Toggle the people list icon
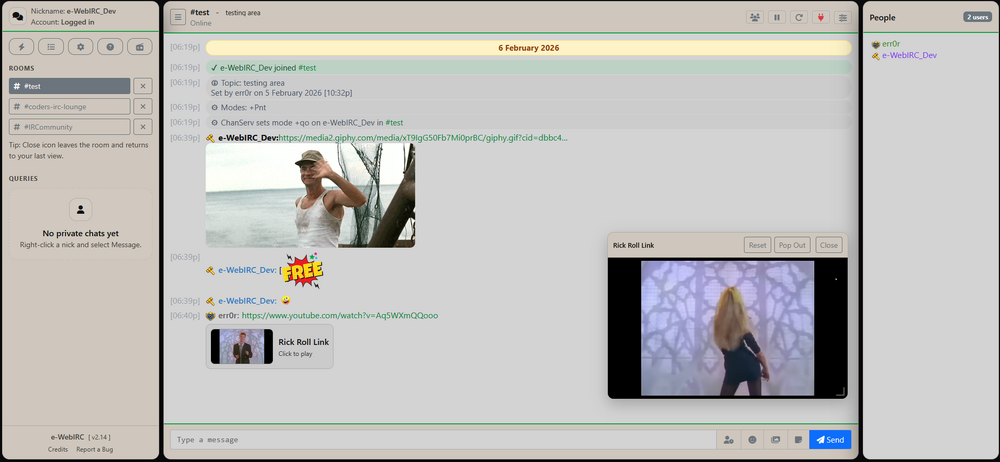Image resolution: width=1000 pixels, height=462 pixels. tap(755, 17)
